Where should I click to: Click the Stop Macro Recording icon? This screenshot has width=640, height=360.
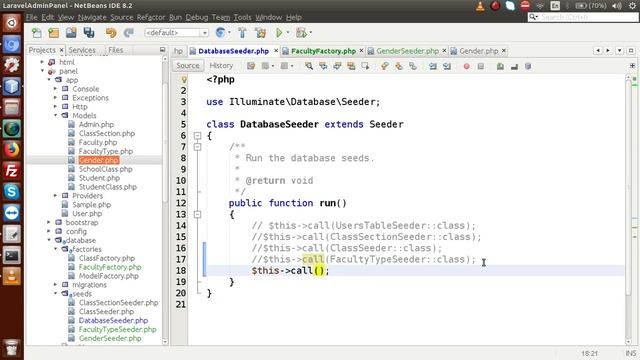481,66
